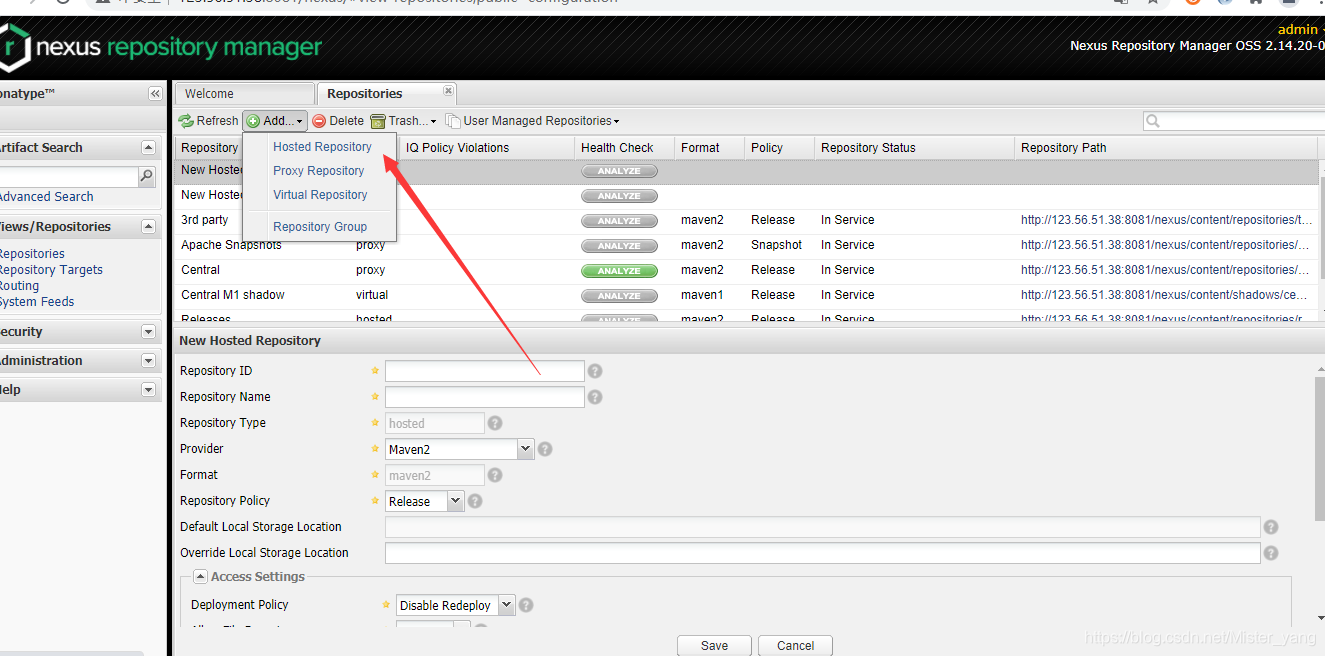Screen dimensions: 1325x656
Task: Click the Delete toolbar button
Action: pos(338,121)
